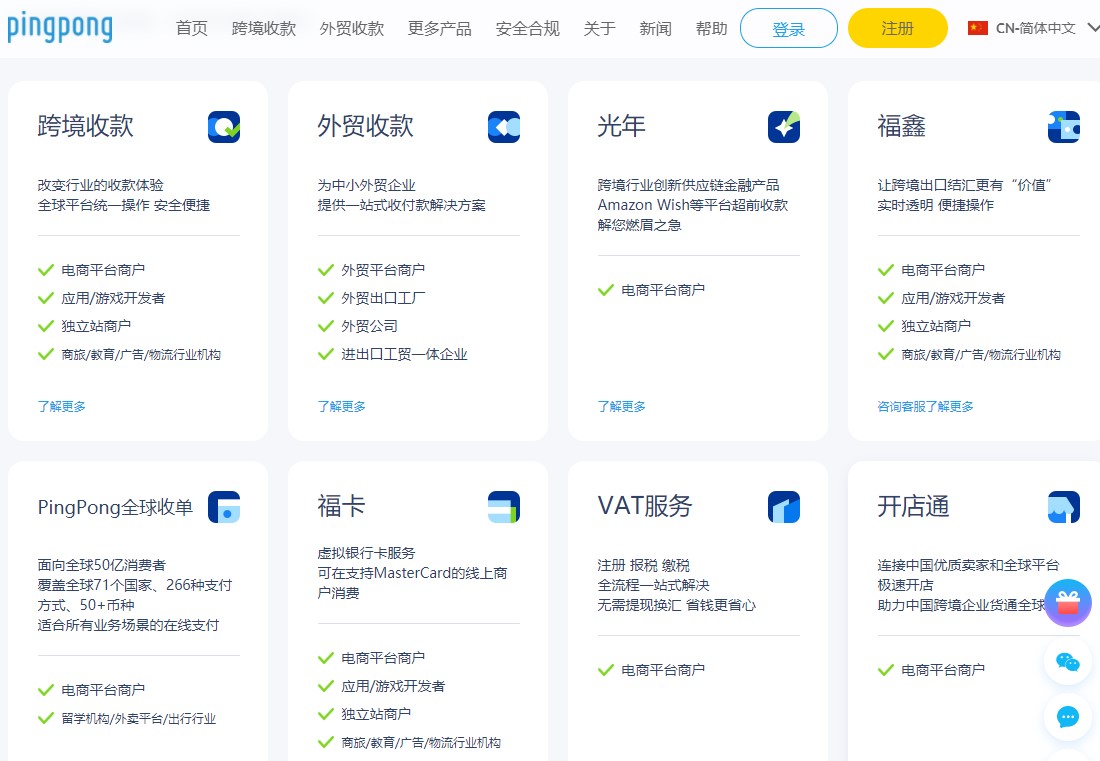Click 电商平台商户 in the VAT服务 card
1100x761 pixels.
coord(663,670)
